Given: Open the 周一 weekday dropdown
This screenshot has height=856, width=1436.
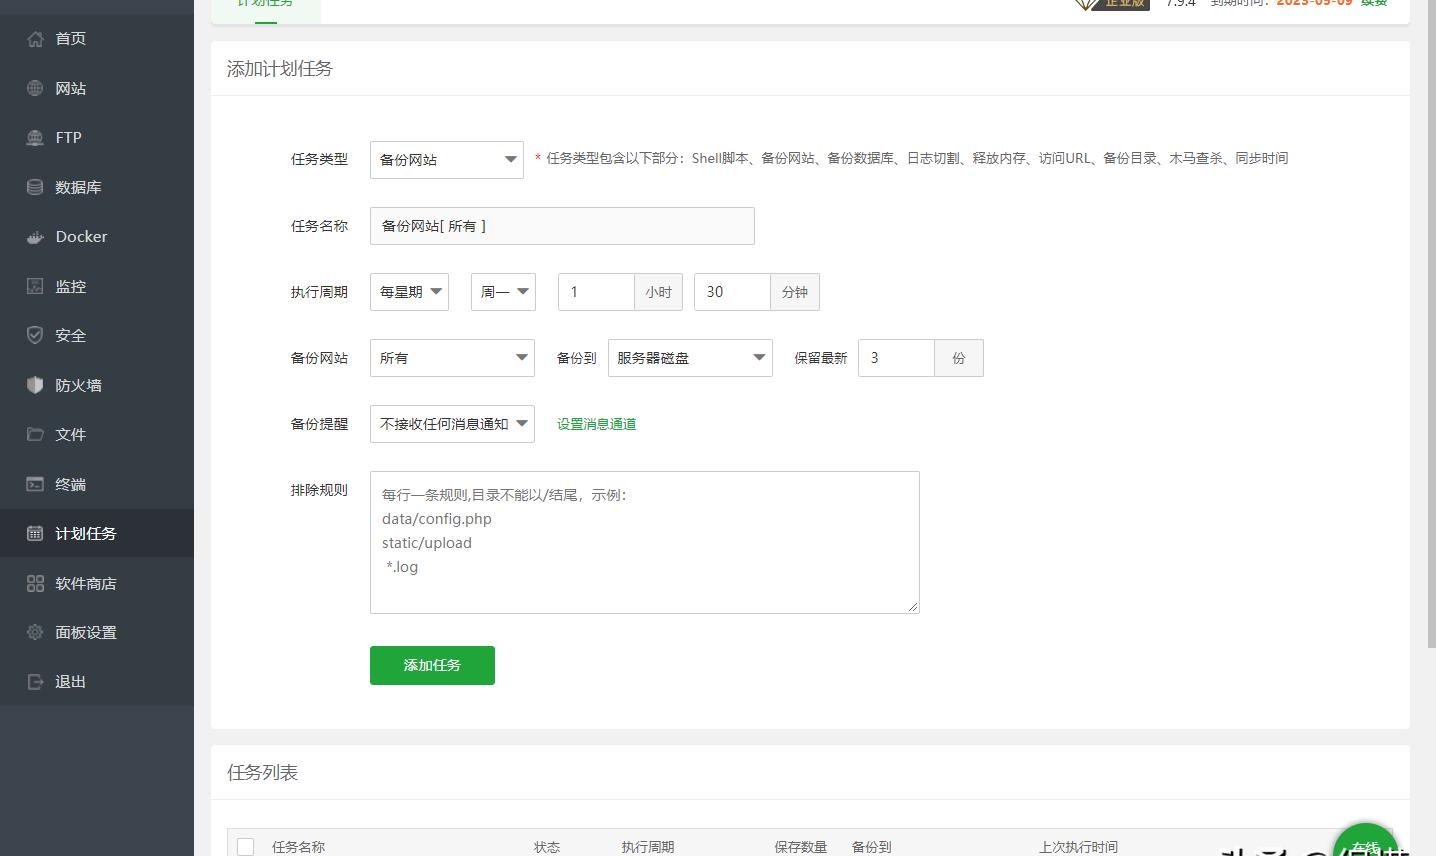Looking at the screenshot, I should coord(503,292).
